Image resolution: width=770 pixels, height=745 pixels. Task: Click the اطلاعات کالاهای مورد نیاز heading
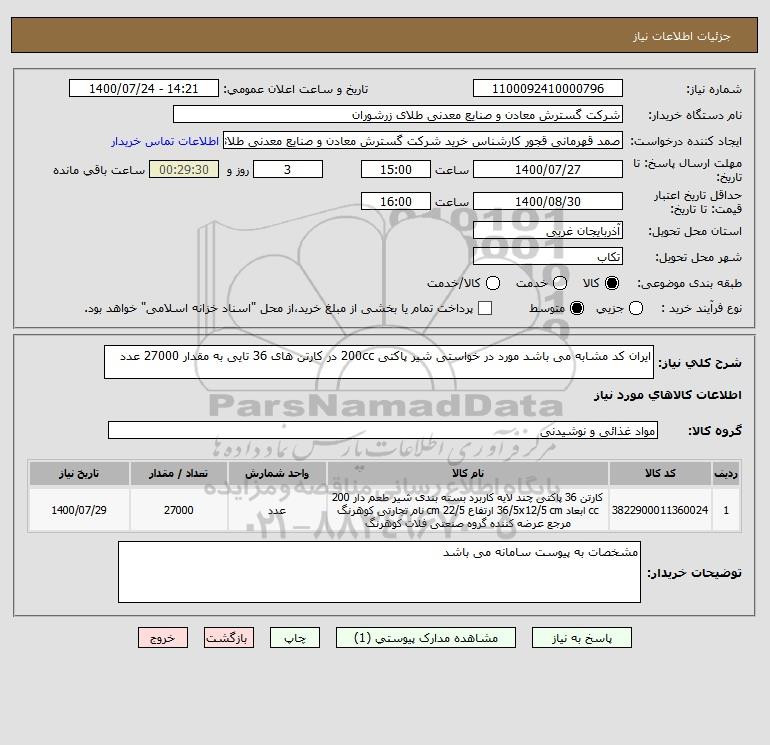(668, 395)
